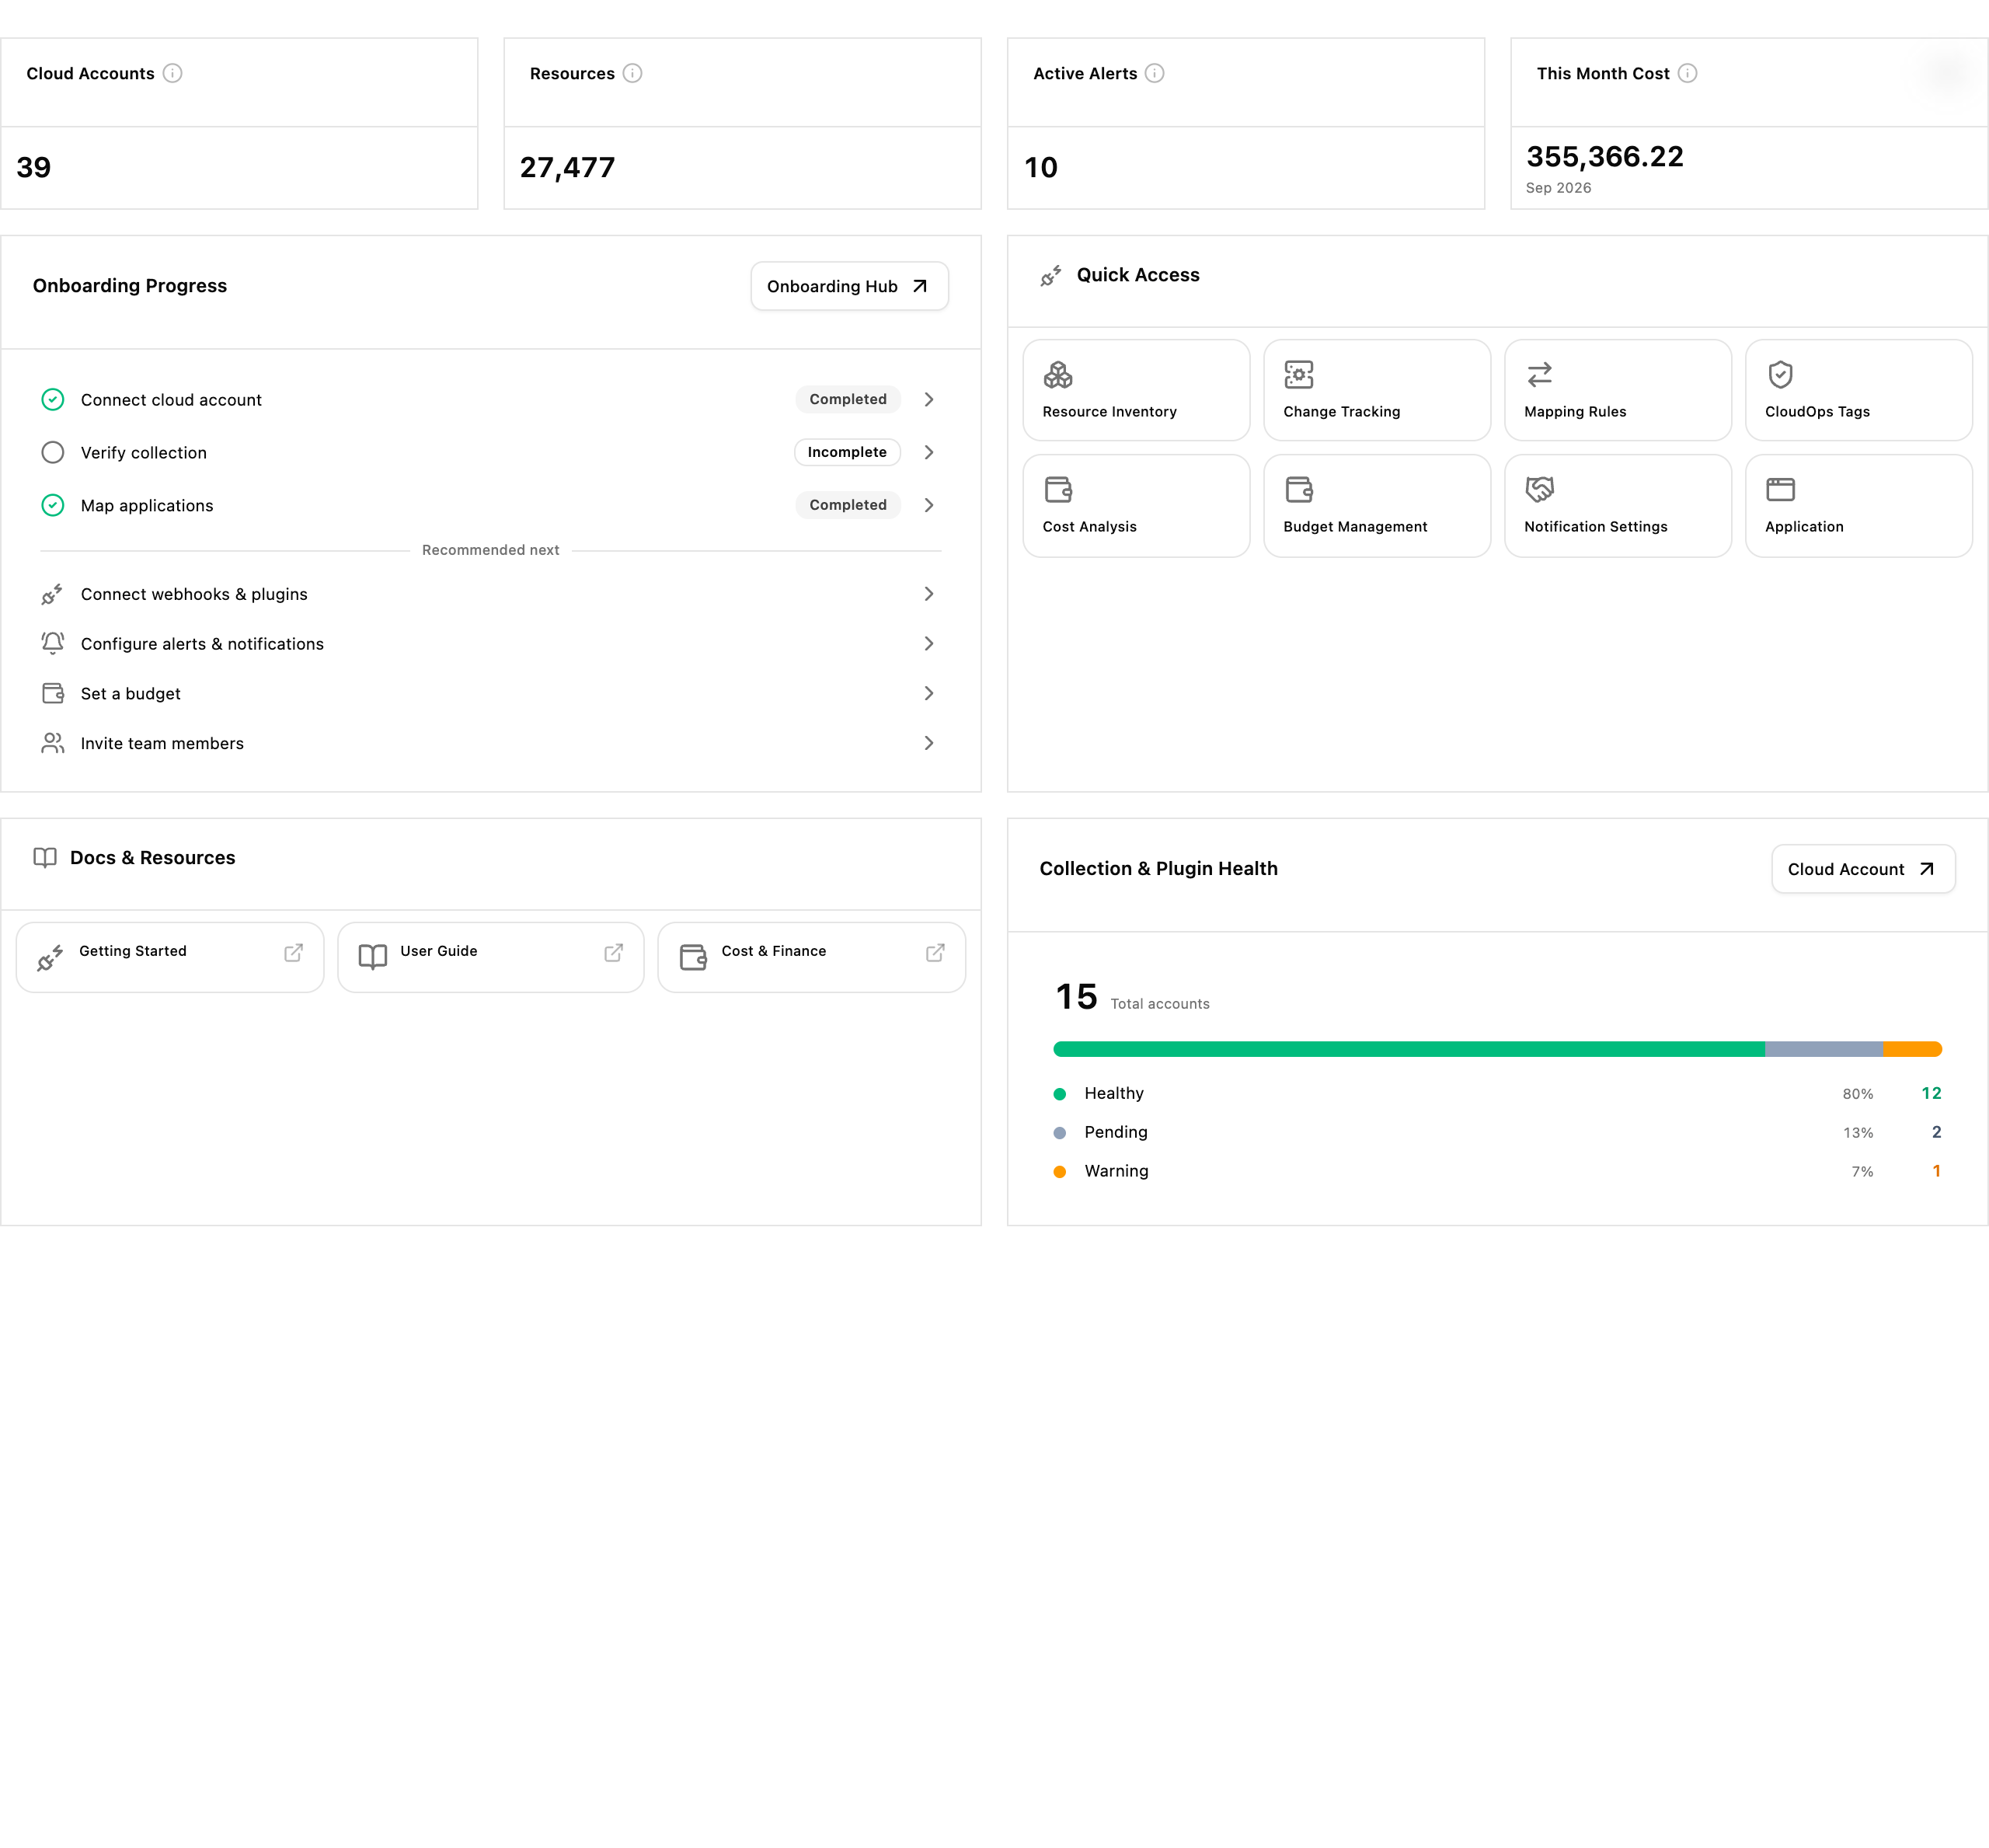Click Connect cloud account completed checkmark
The image size is (1989, 1848).
pos(53,399)
